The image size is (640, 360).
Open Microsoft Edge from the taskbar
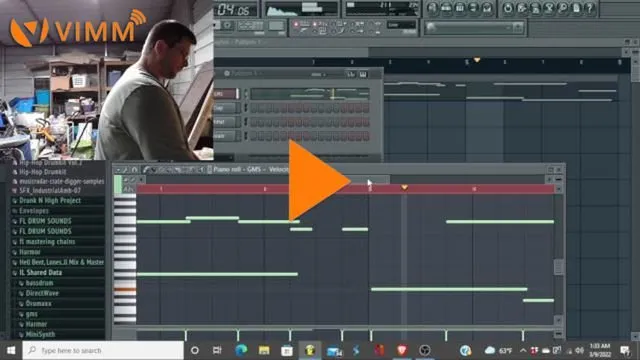click(x=241, y=351)
